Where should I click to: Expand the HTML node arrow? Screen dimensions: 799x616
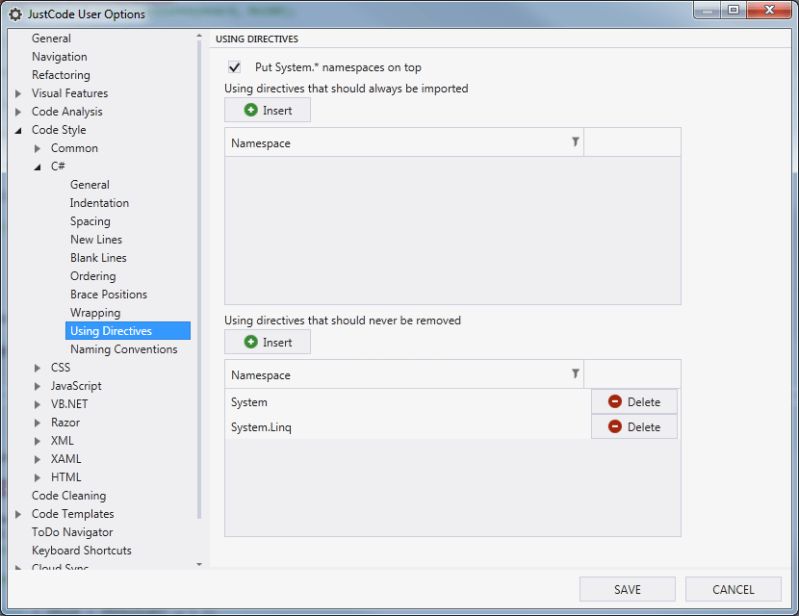37,478
